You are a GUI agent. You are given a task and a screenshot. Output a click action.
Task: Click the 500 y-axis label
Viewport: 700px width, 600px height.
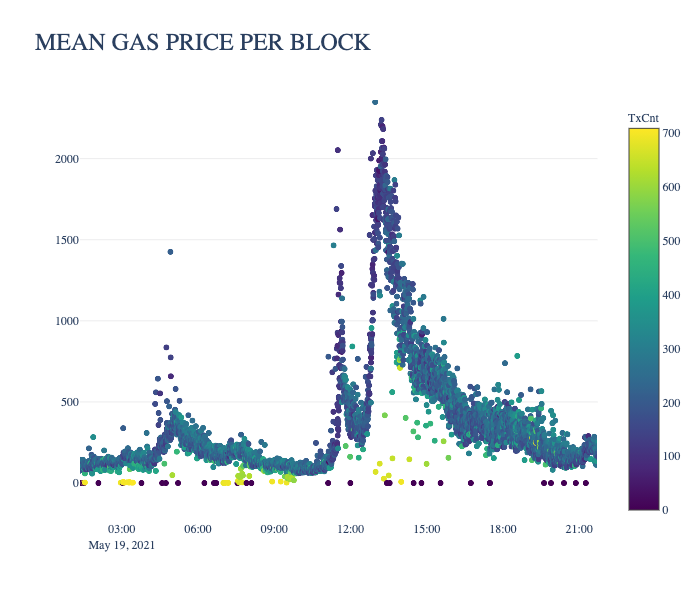70,402
